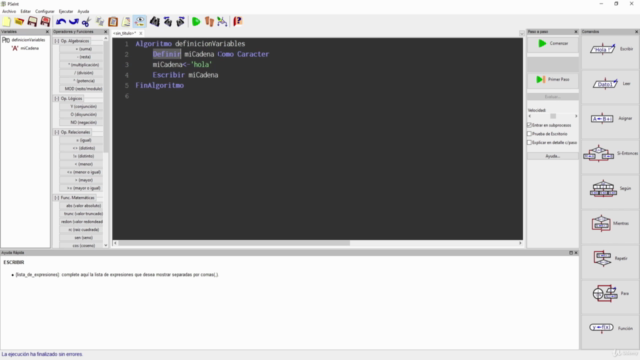Click the Find Previous binoculars icon

[x=167, y=22]
